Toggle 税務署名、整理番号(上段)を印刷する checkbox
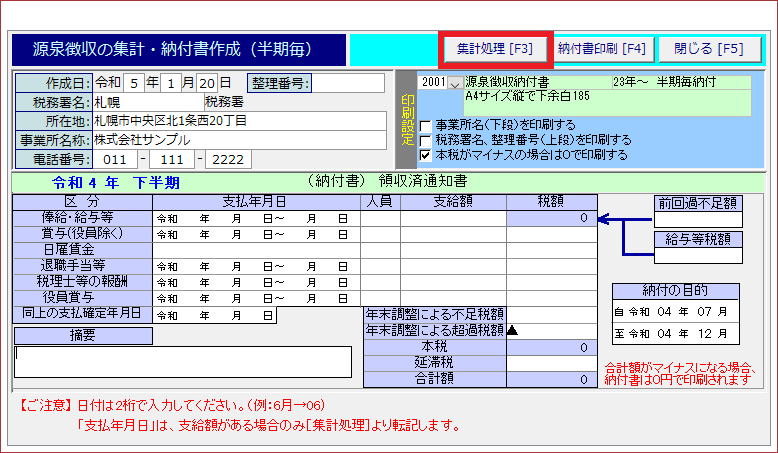This screenshot has height=453, width=778. 426,140
